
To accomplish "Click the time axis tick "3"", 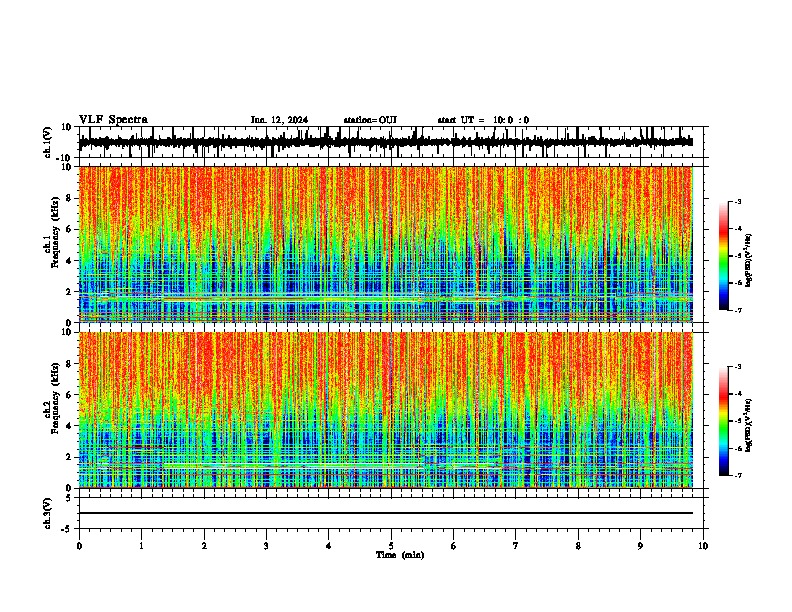I will (x=266, y=546).
